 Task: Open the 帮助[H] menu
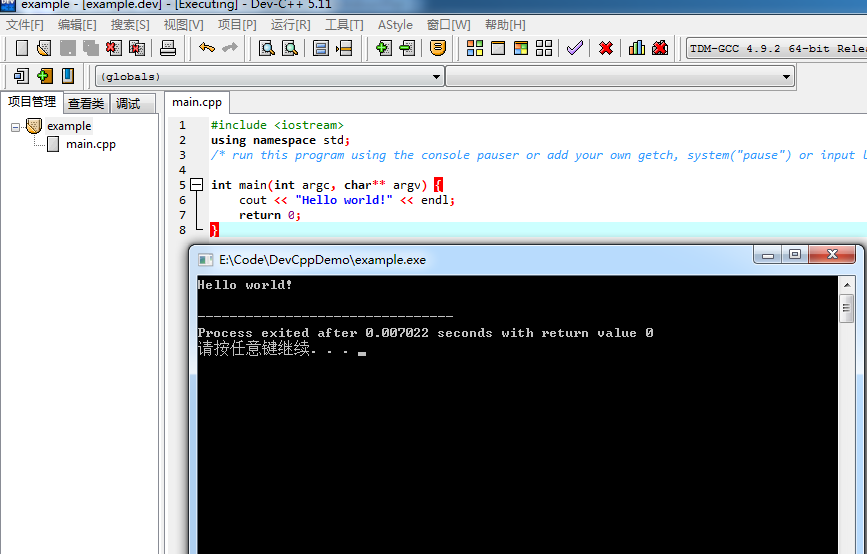tap(505, 25)
